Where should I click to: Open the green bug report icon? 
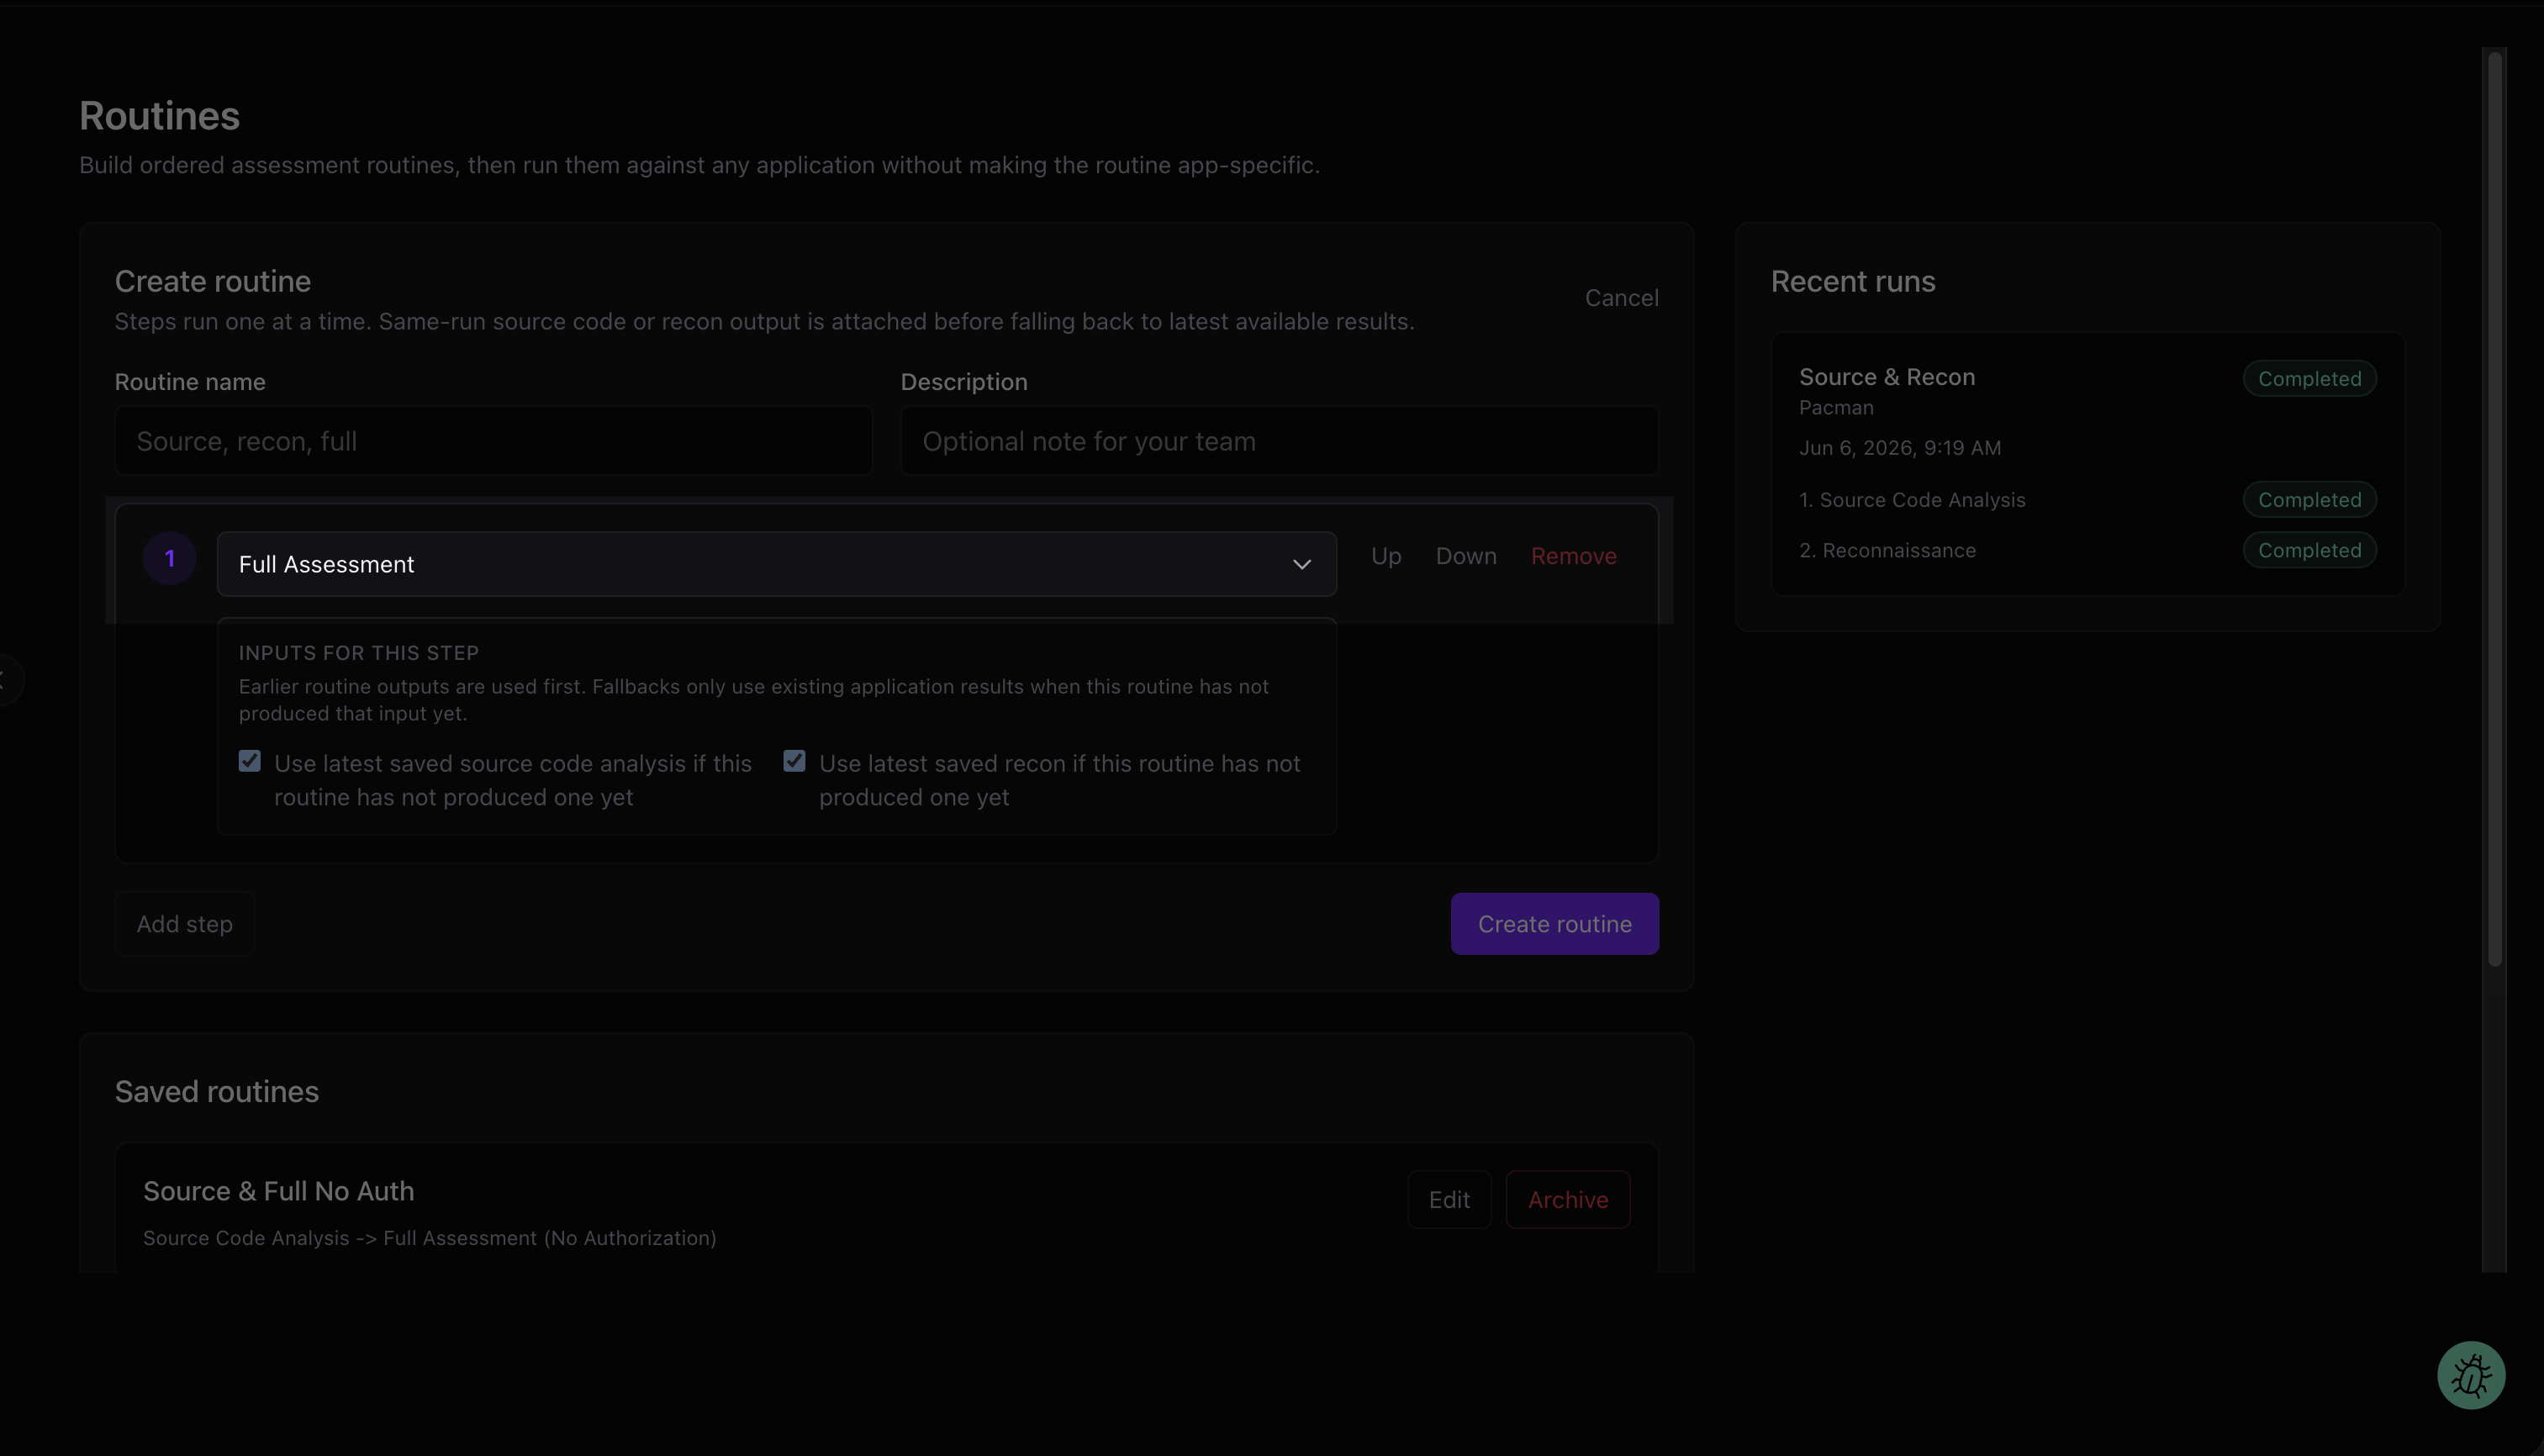pos(2471,1375)
